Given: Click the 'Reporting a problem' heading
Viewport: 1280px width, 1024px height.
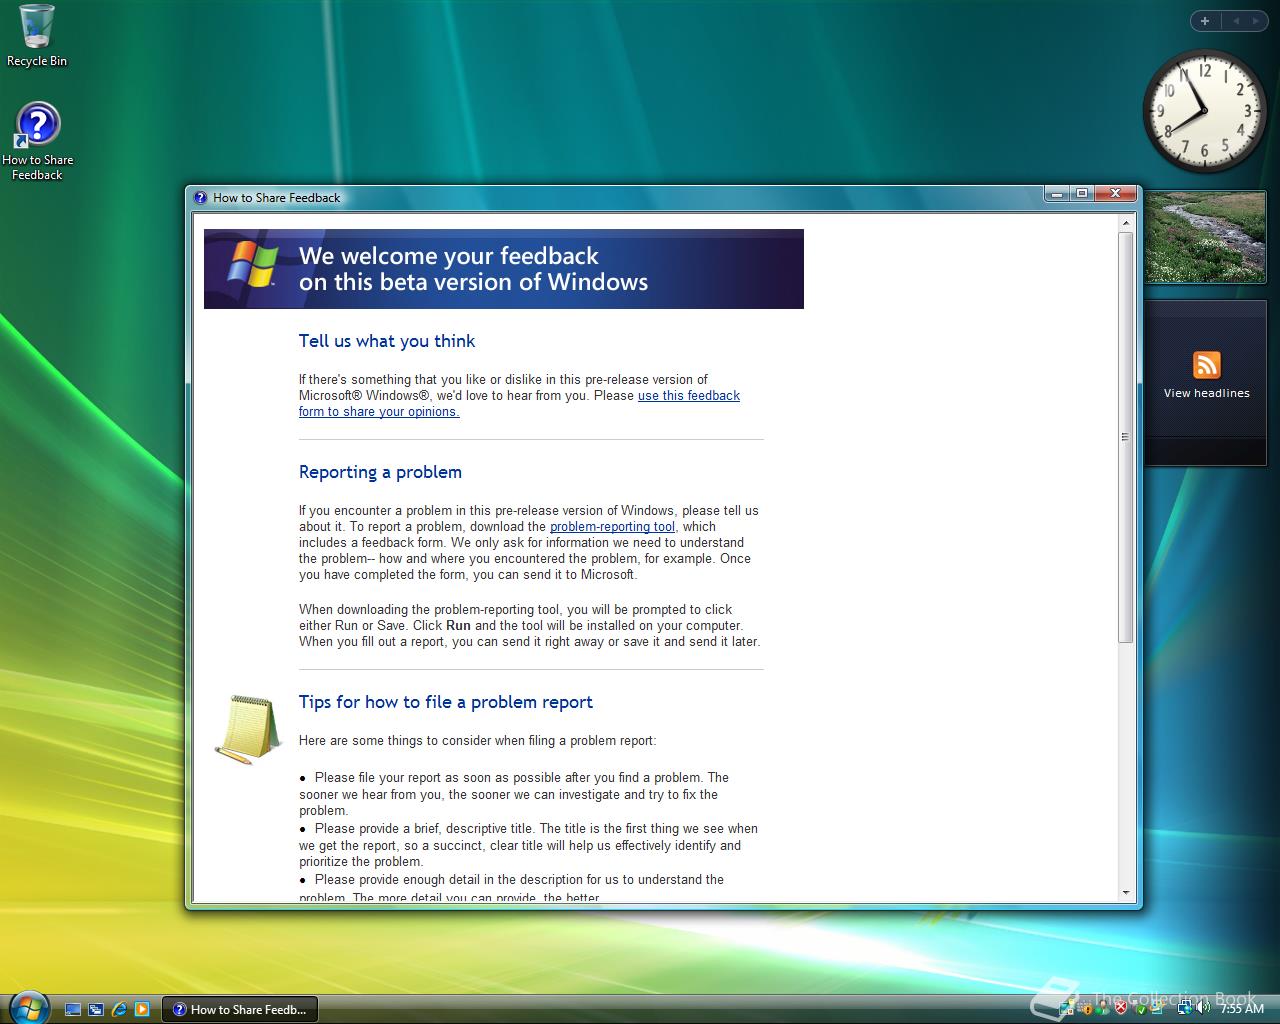Looking at the screenshot, I should pos(380,472).
